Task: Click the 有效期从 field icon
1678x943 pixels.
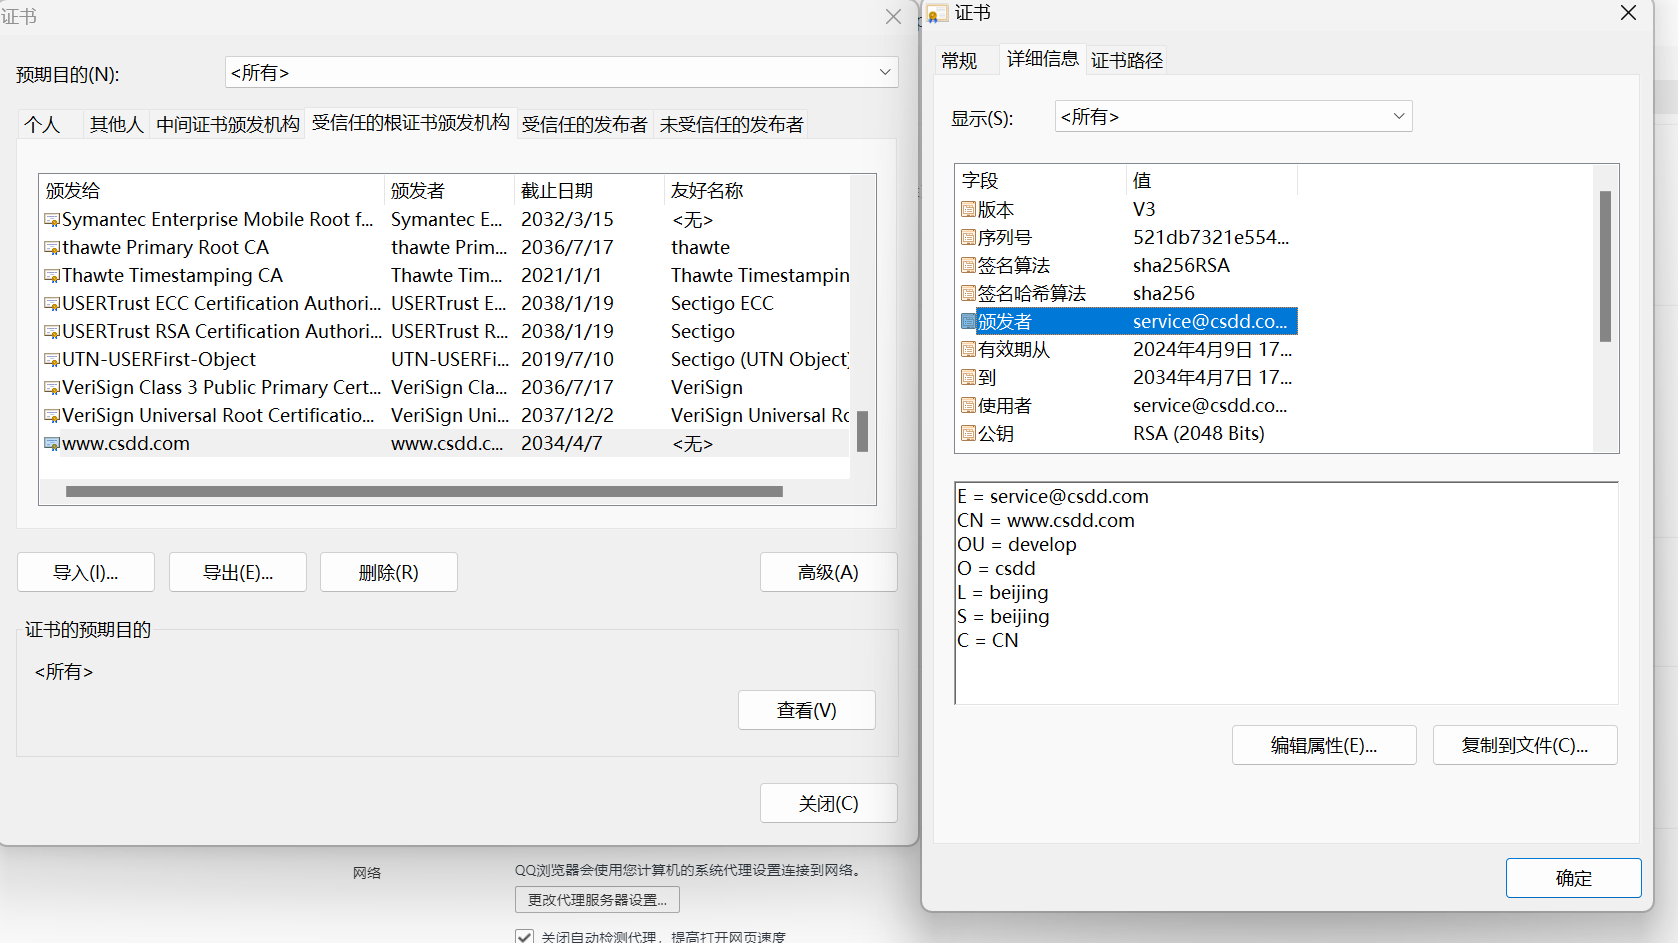Action: (x=968, y=349)
